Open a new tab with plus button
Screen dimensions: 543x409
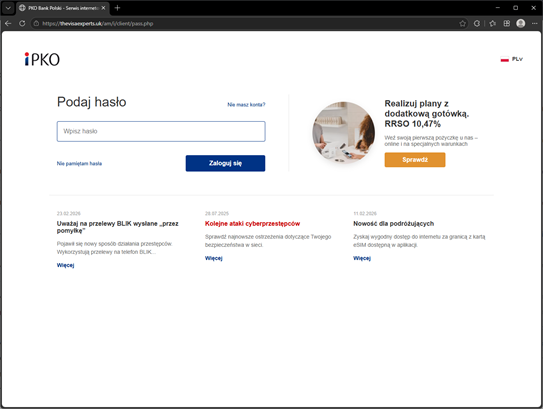coord(117,8)
